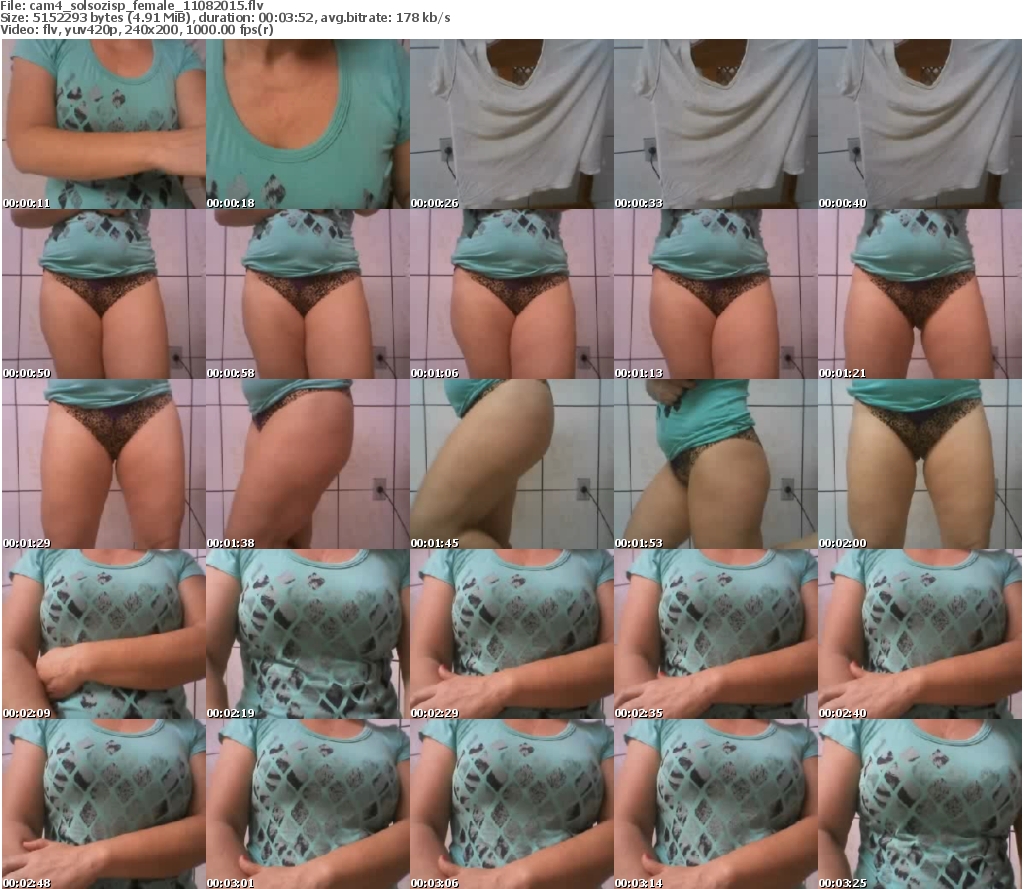
Task: View the frame at 00:01:53
Action: (x=715, y=464)
